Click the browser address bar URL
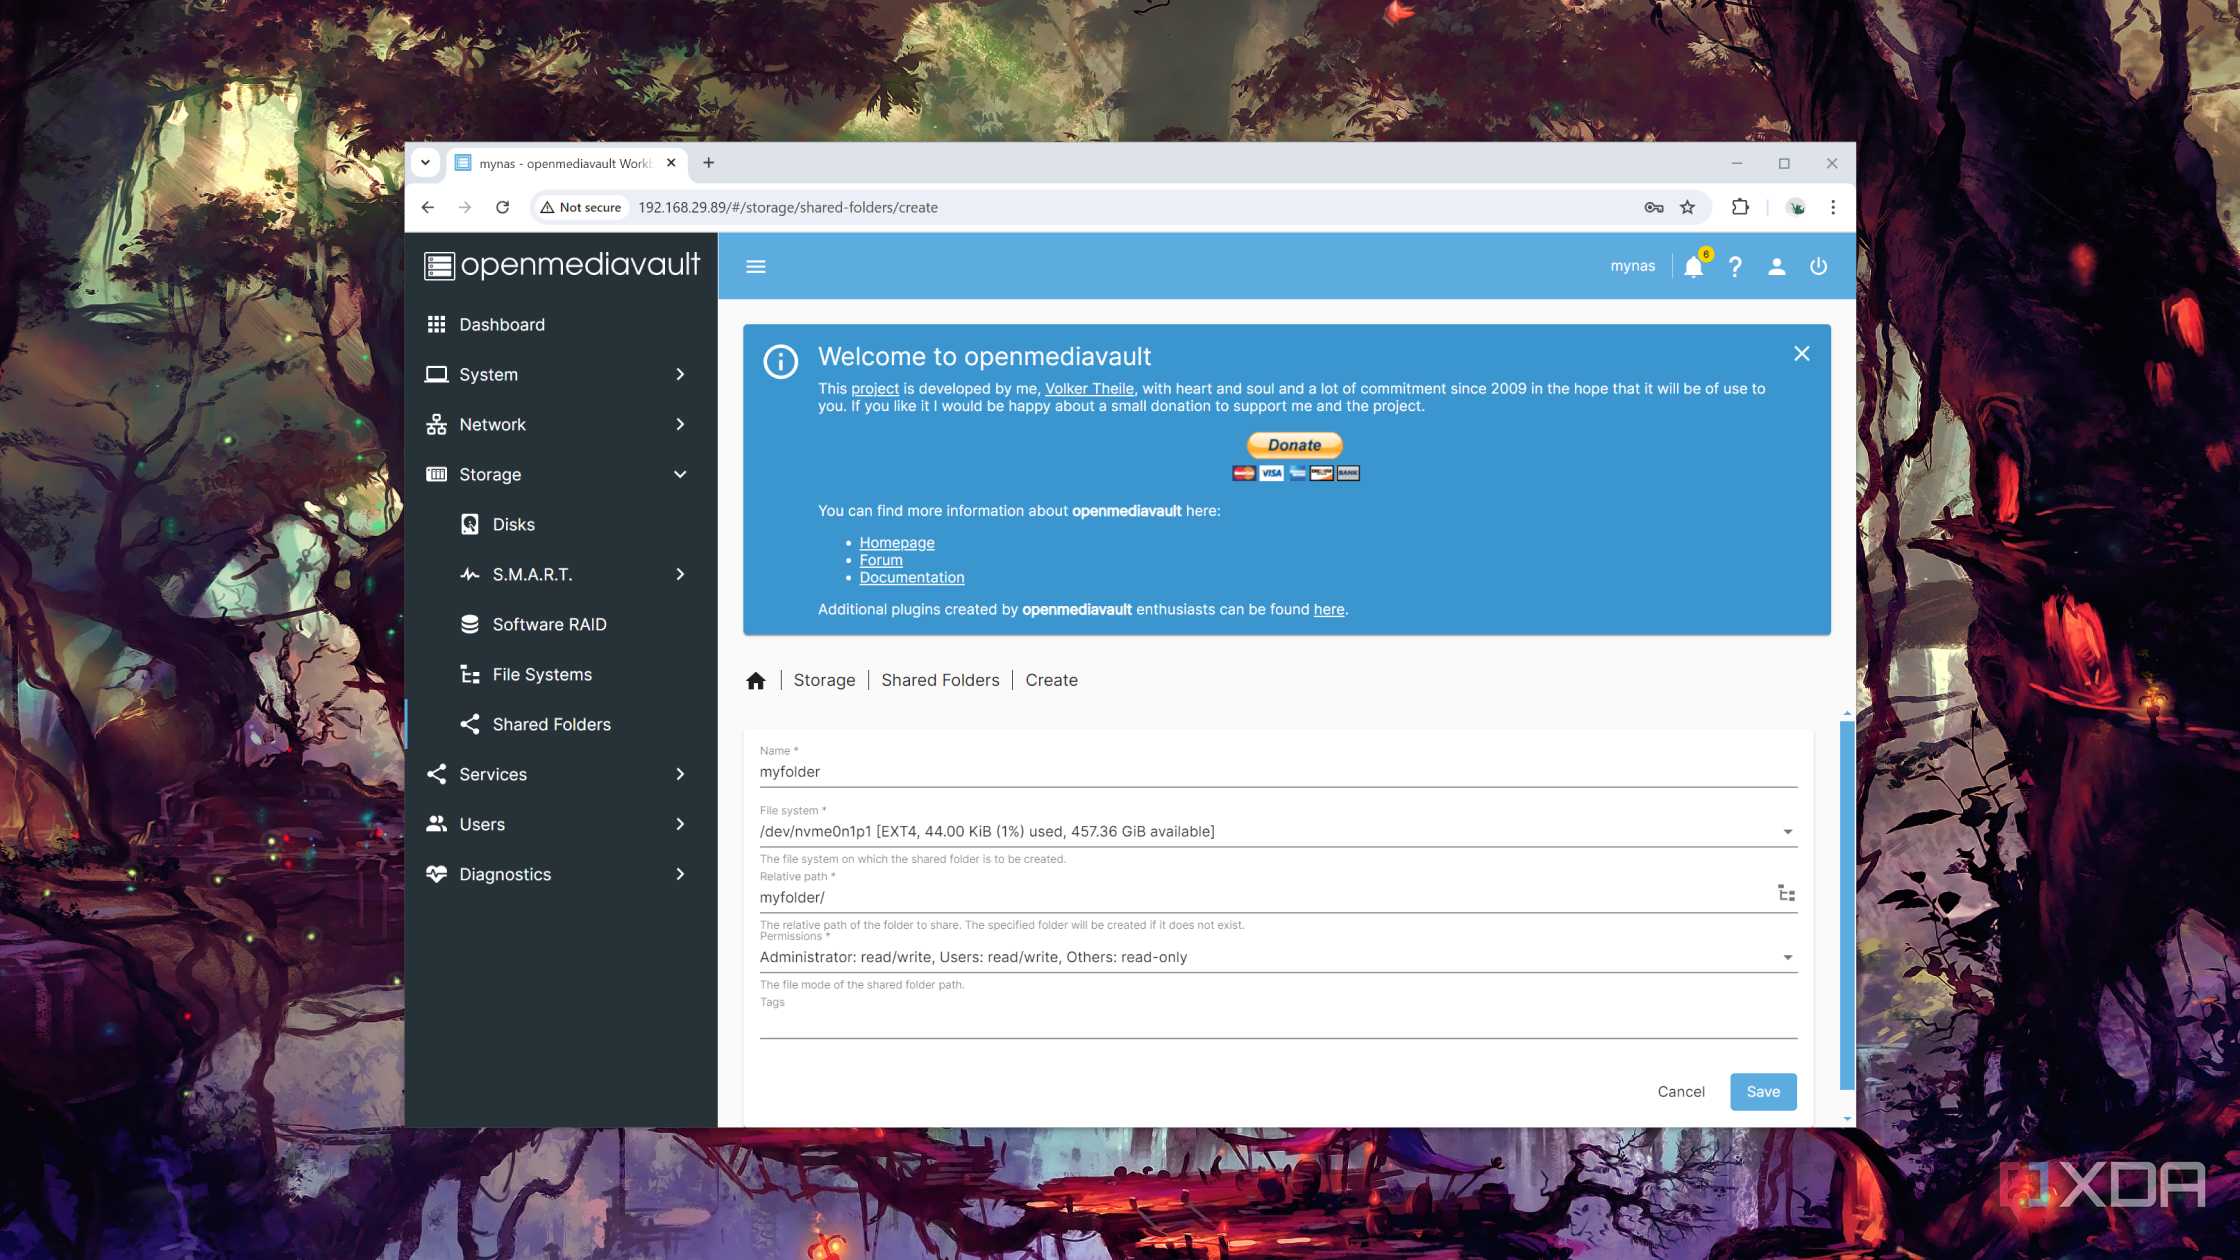2240x1260 pixels. point(788,207)
